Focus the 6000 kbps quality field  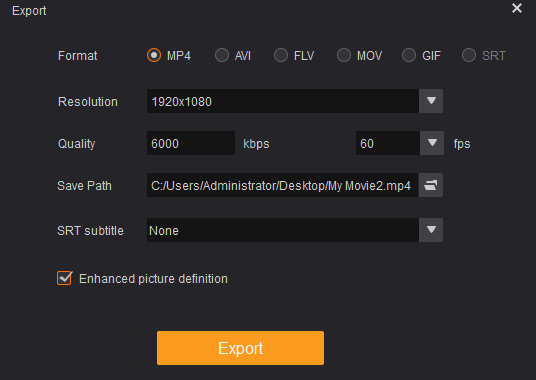pos(191,143)
